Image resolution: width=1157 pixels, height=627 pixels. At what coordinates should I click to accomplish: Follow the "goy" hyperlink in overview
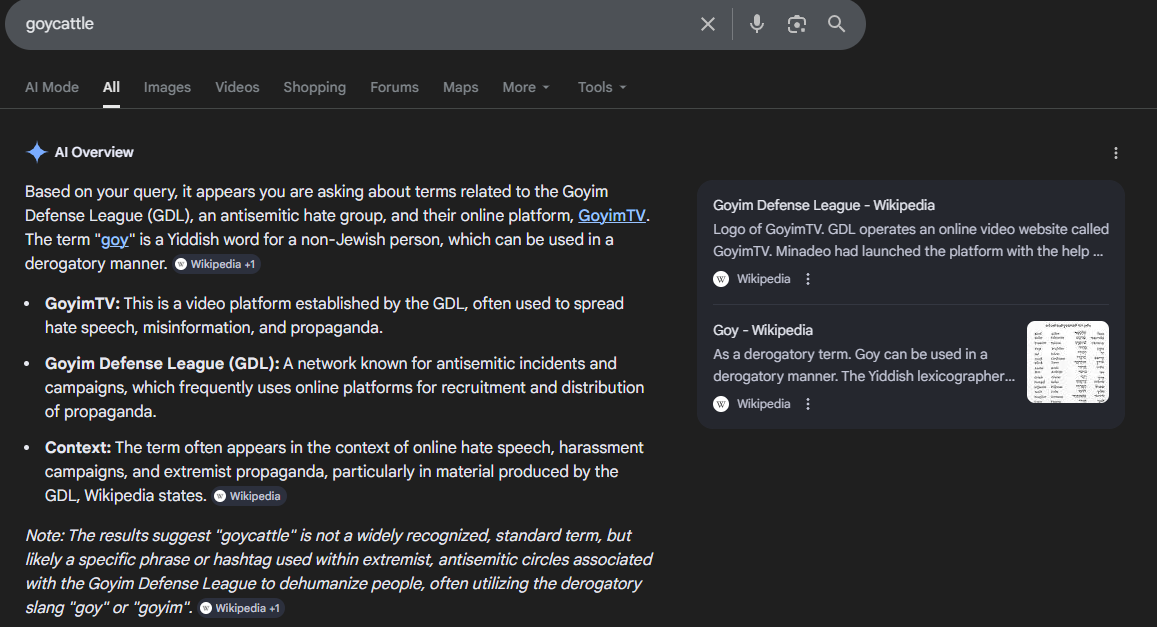coord(114,240)
